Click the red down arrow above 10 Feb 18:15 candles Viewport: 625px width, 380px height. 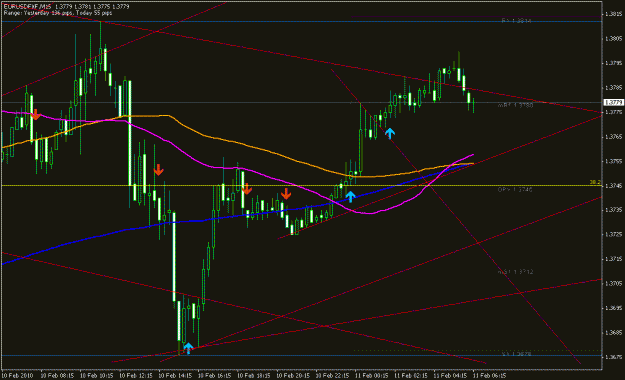247,189
